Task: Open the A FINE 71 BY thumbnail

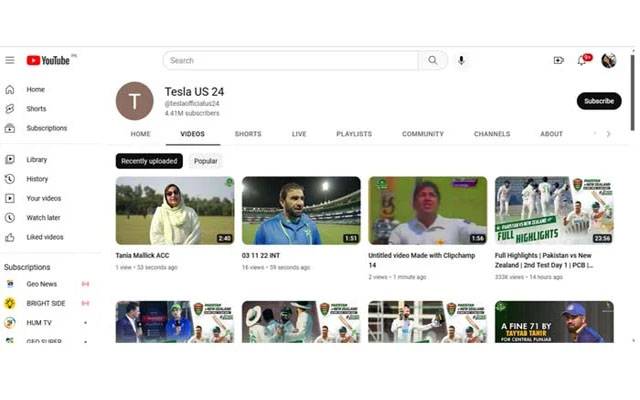Action: [x=554, y=322]
